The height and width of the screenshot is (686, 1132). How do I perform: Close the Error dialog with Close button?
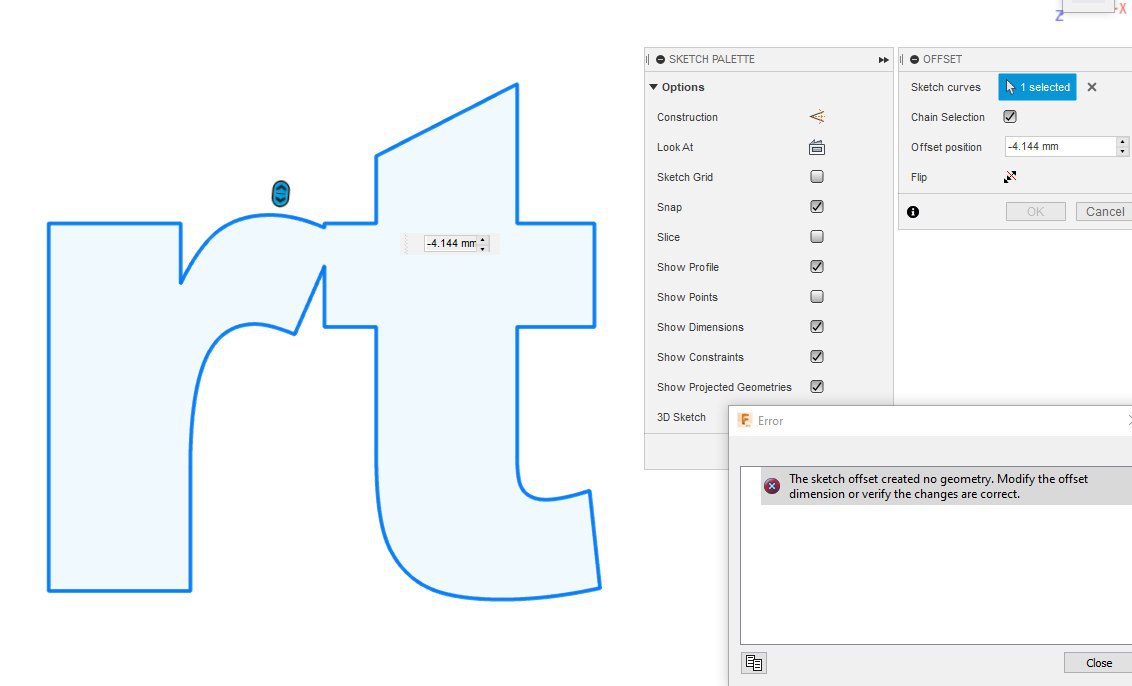pos(1098,663)
